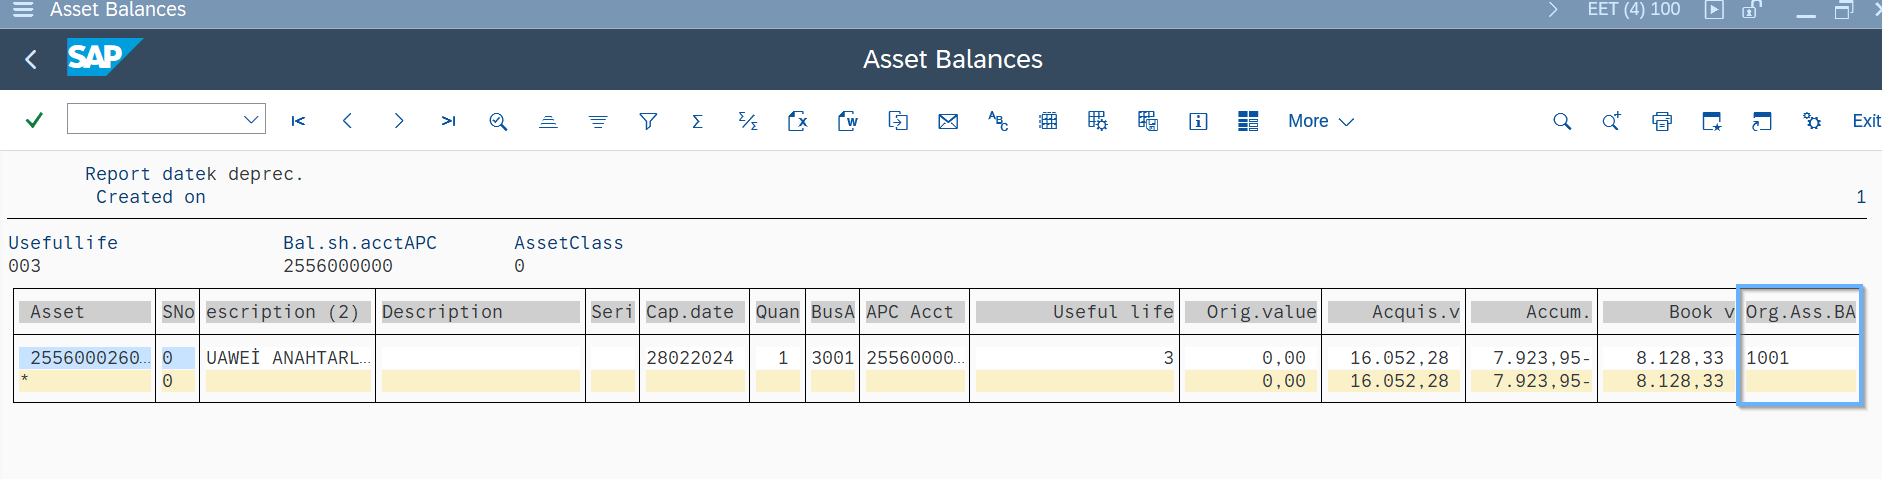The image size is (1882, 479).
Task: Open the Set Filter funnel icon
Action: coord(648,121)
